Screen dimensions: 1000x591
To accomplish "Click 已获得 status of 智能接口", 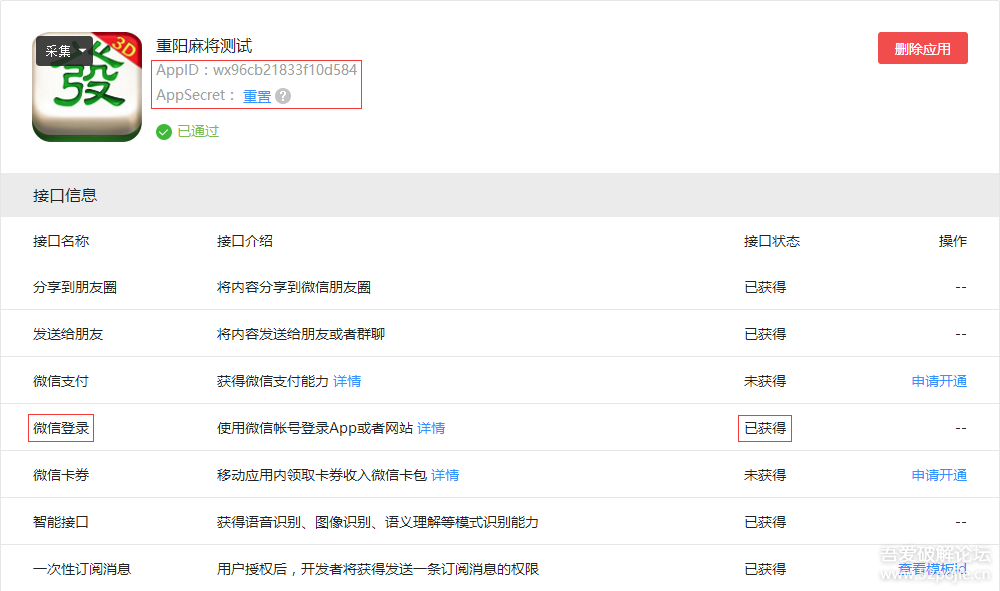I will (x=765, y=523).
